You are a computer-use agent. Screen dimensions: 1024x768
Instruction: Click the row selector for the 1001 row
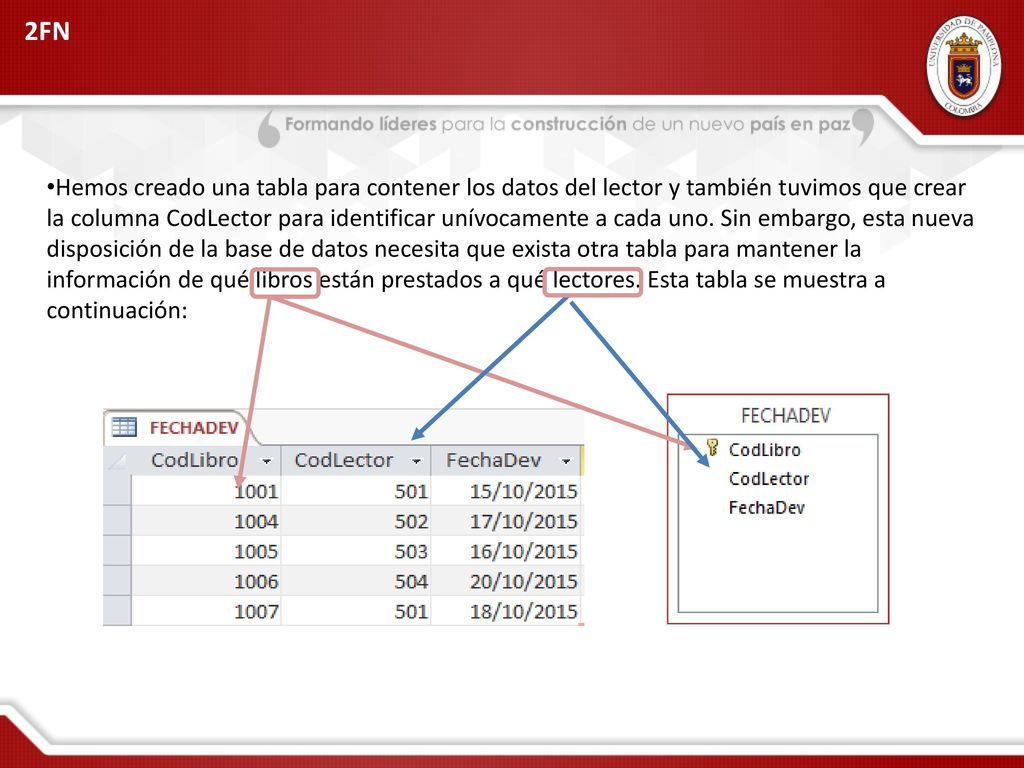click(x=118, y=491)
